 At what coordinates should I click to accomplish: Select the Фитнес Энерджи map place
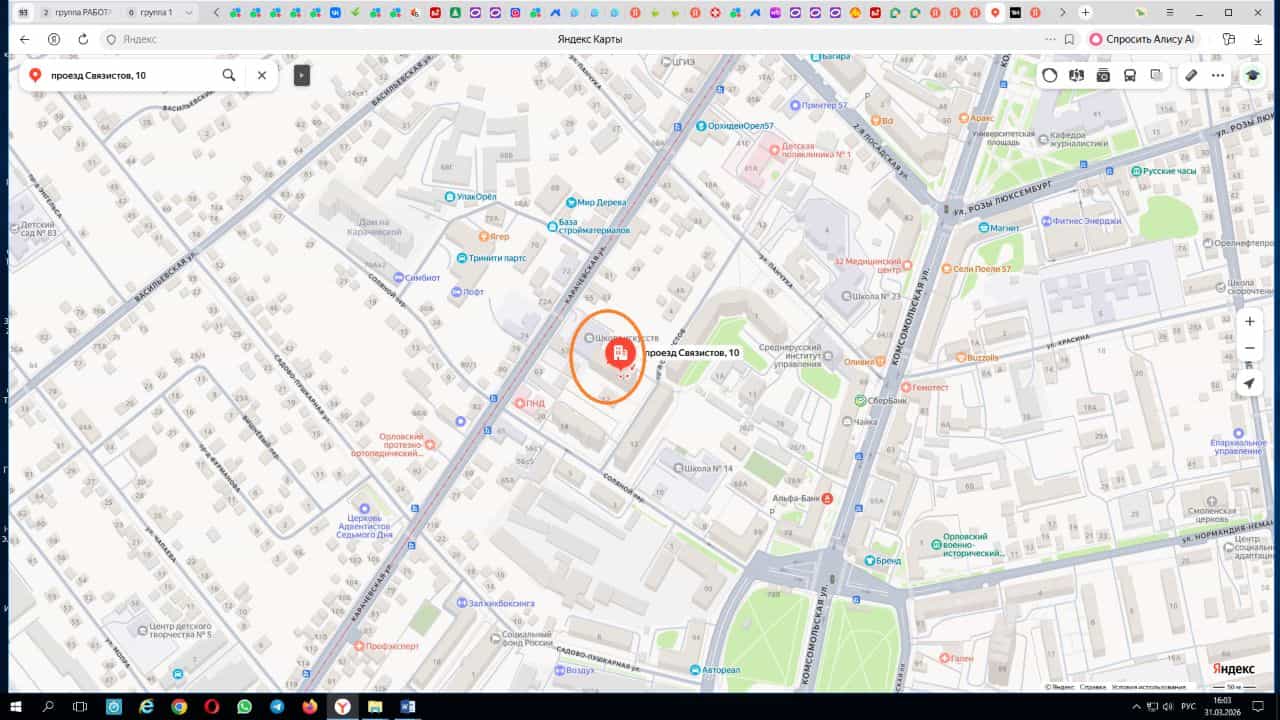coord(1079,221)
